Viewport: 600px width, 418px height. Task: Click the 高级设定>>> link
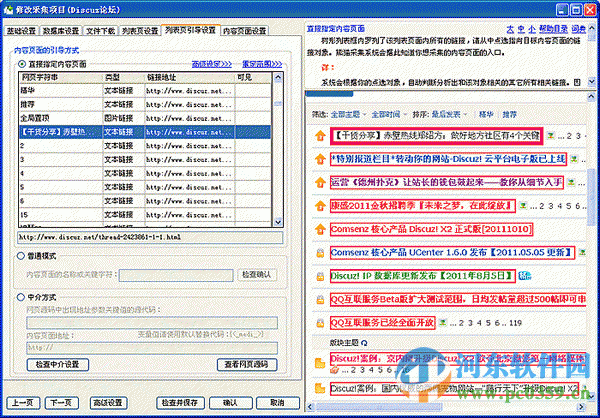(x=212, y=64)
